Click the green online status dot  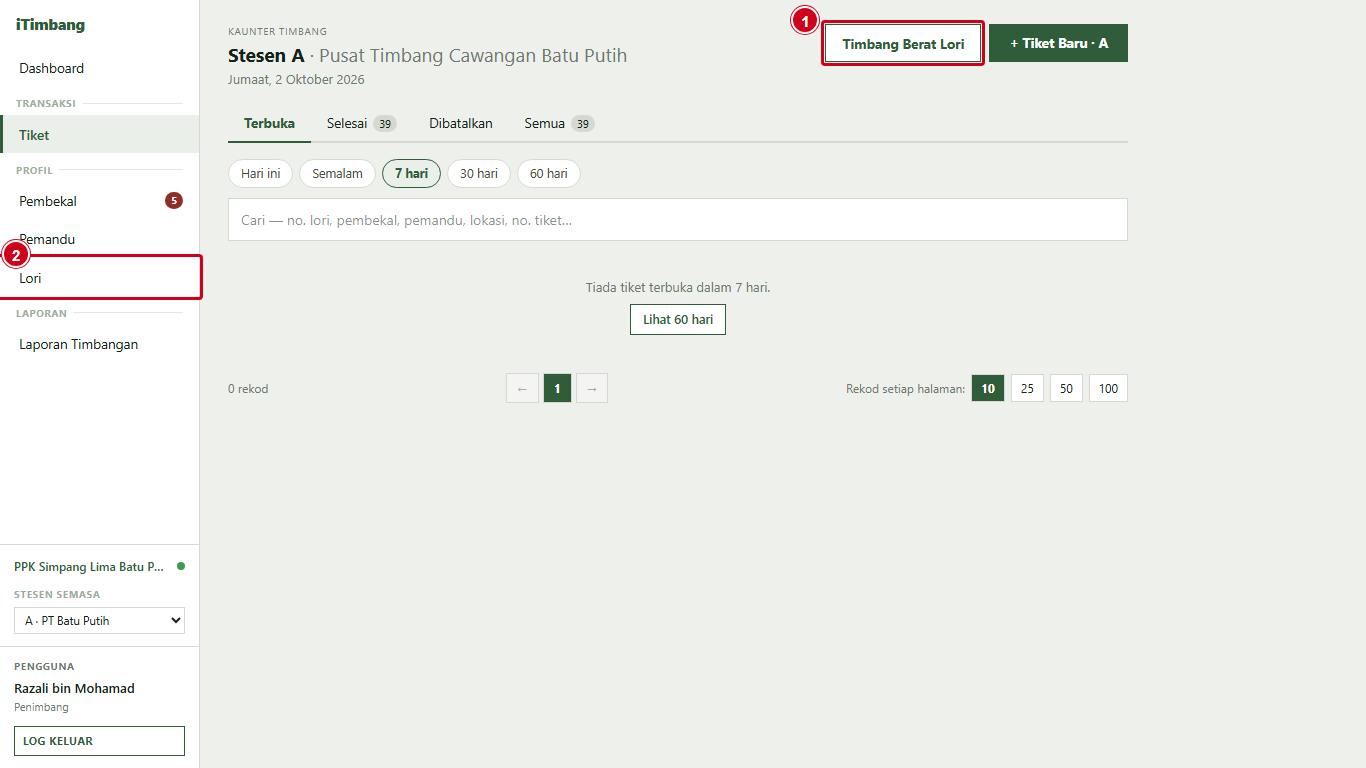(x=181, y=566)
